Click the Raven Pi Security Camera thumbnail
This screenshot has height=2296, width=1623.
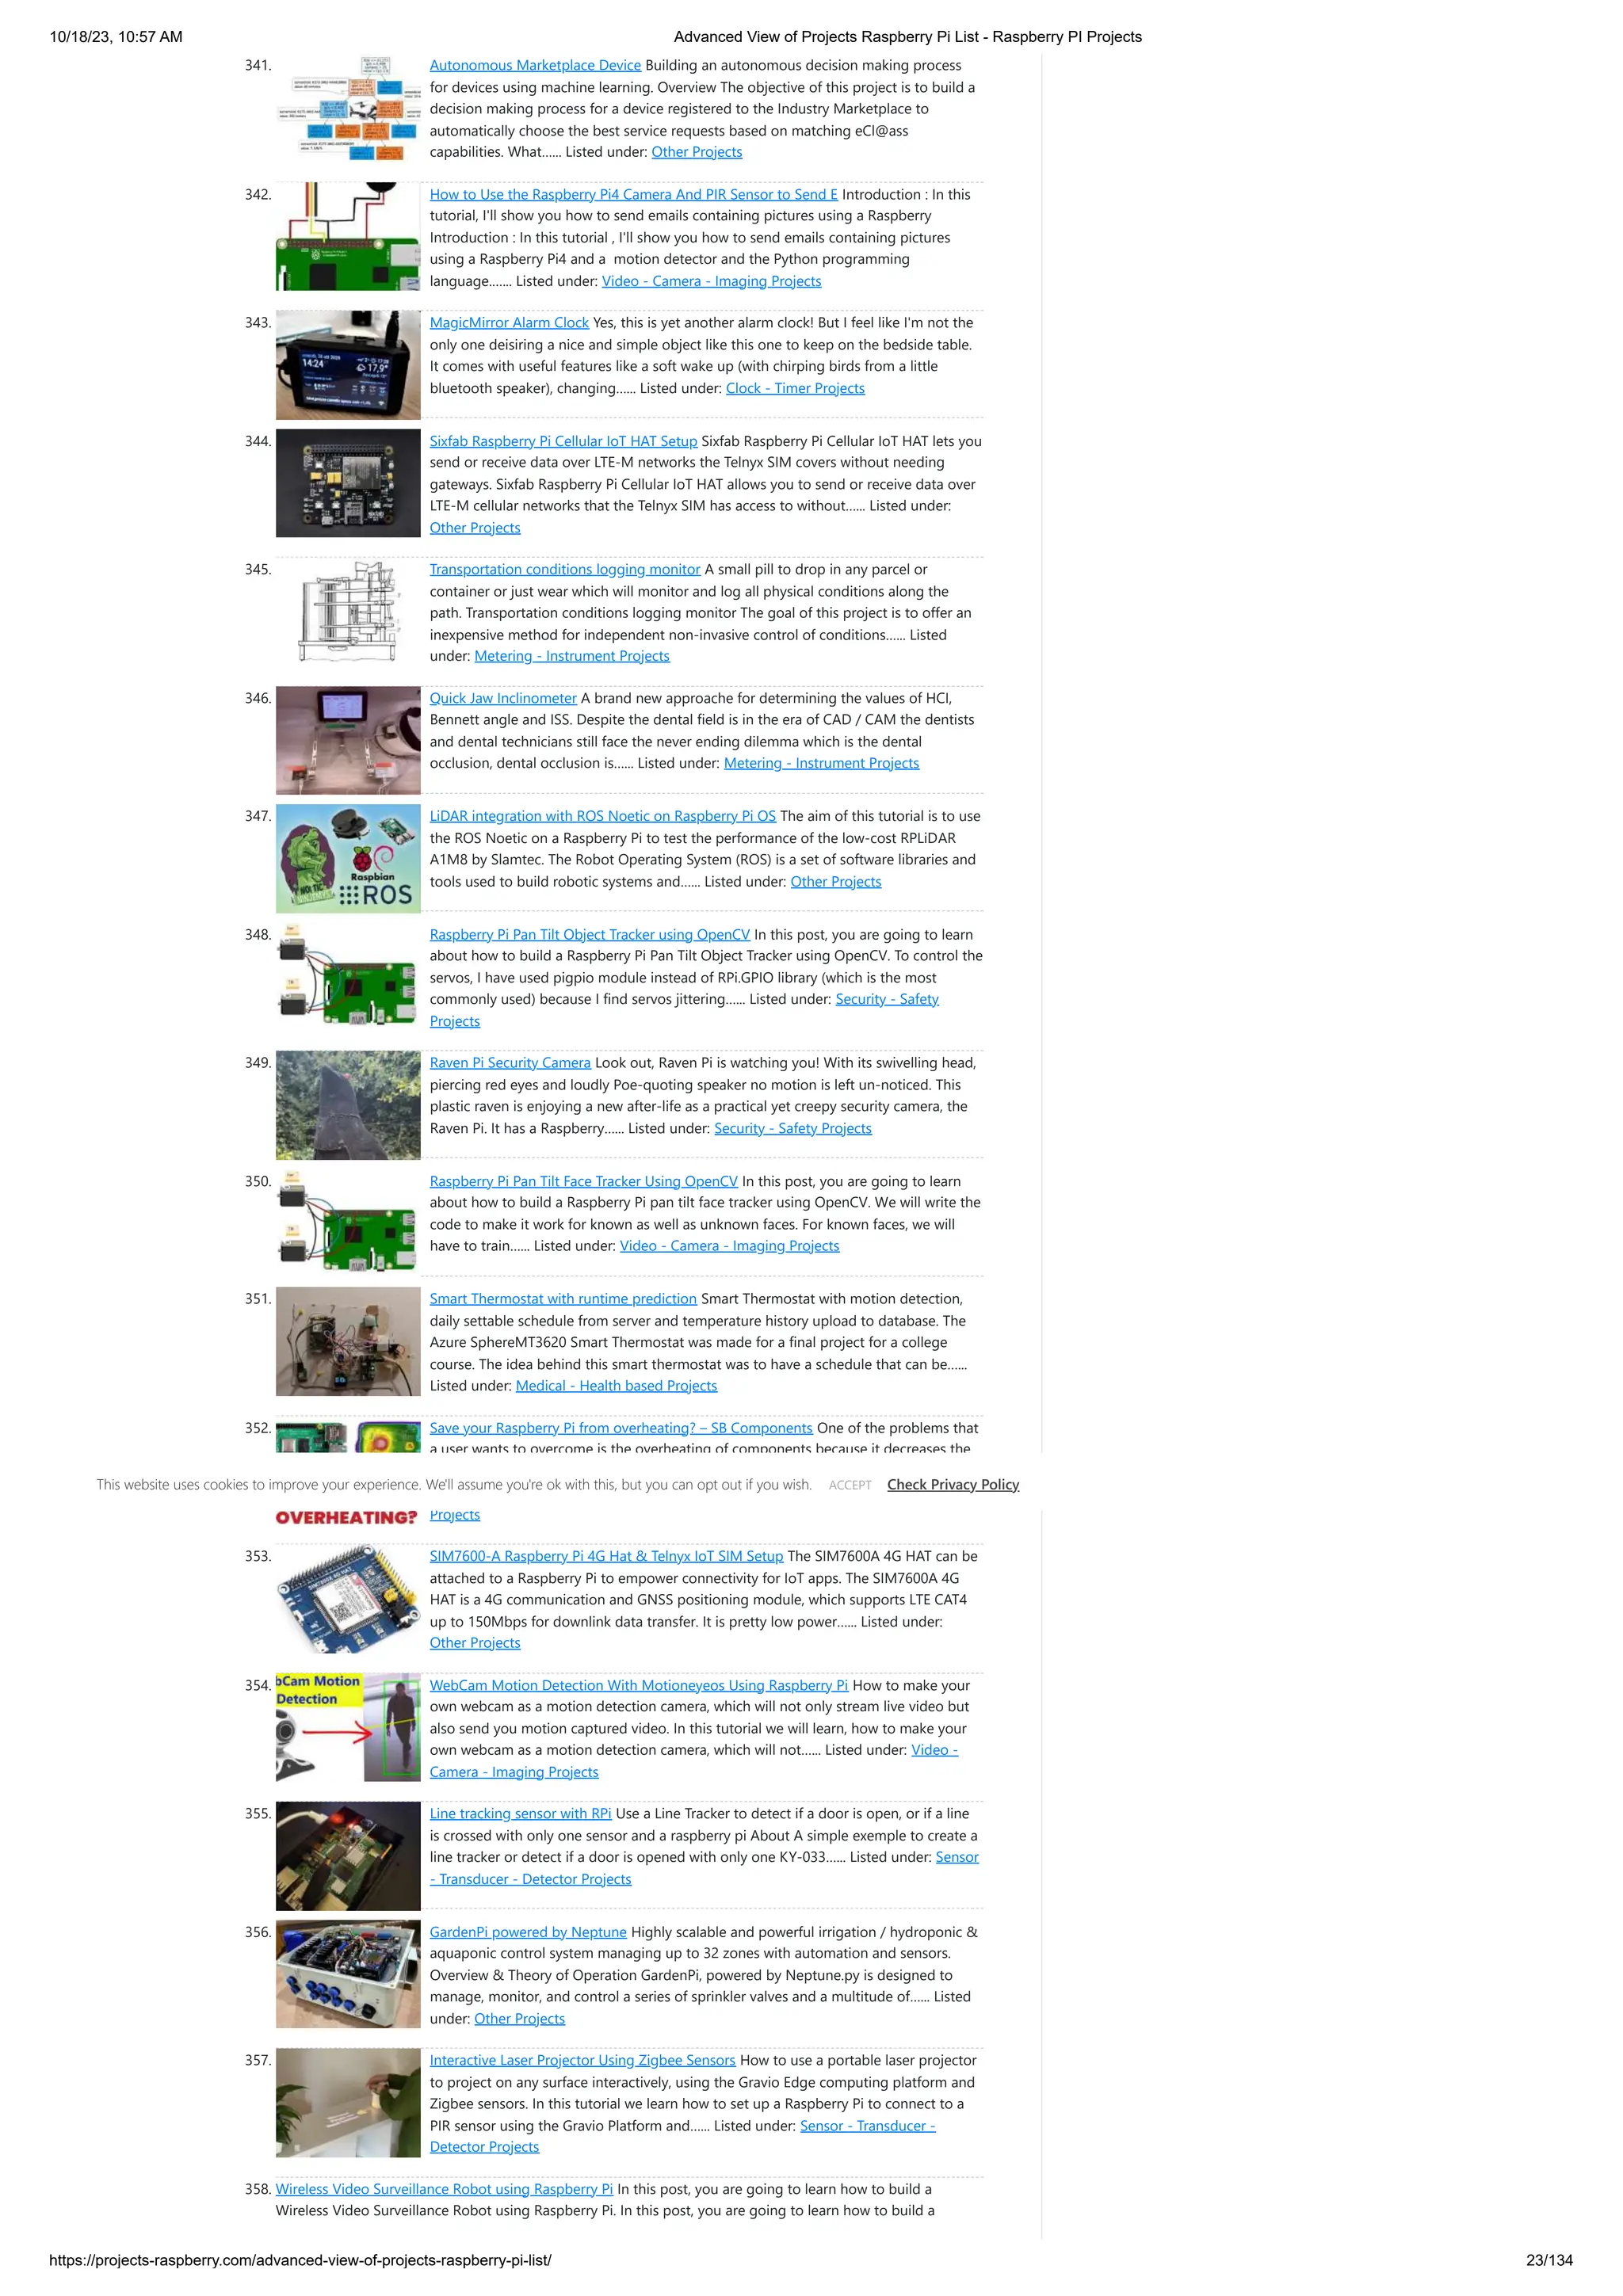348,1105
